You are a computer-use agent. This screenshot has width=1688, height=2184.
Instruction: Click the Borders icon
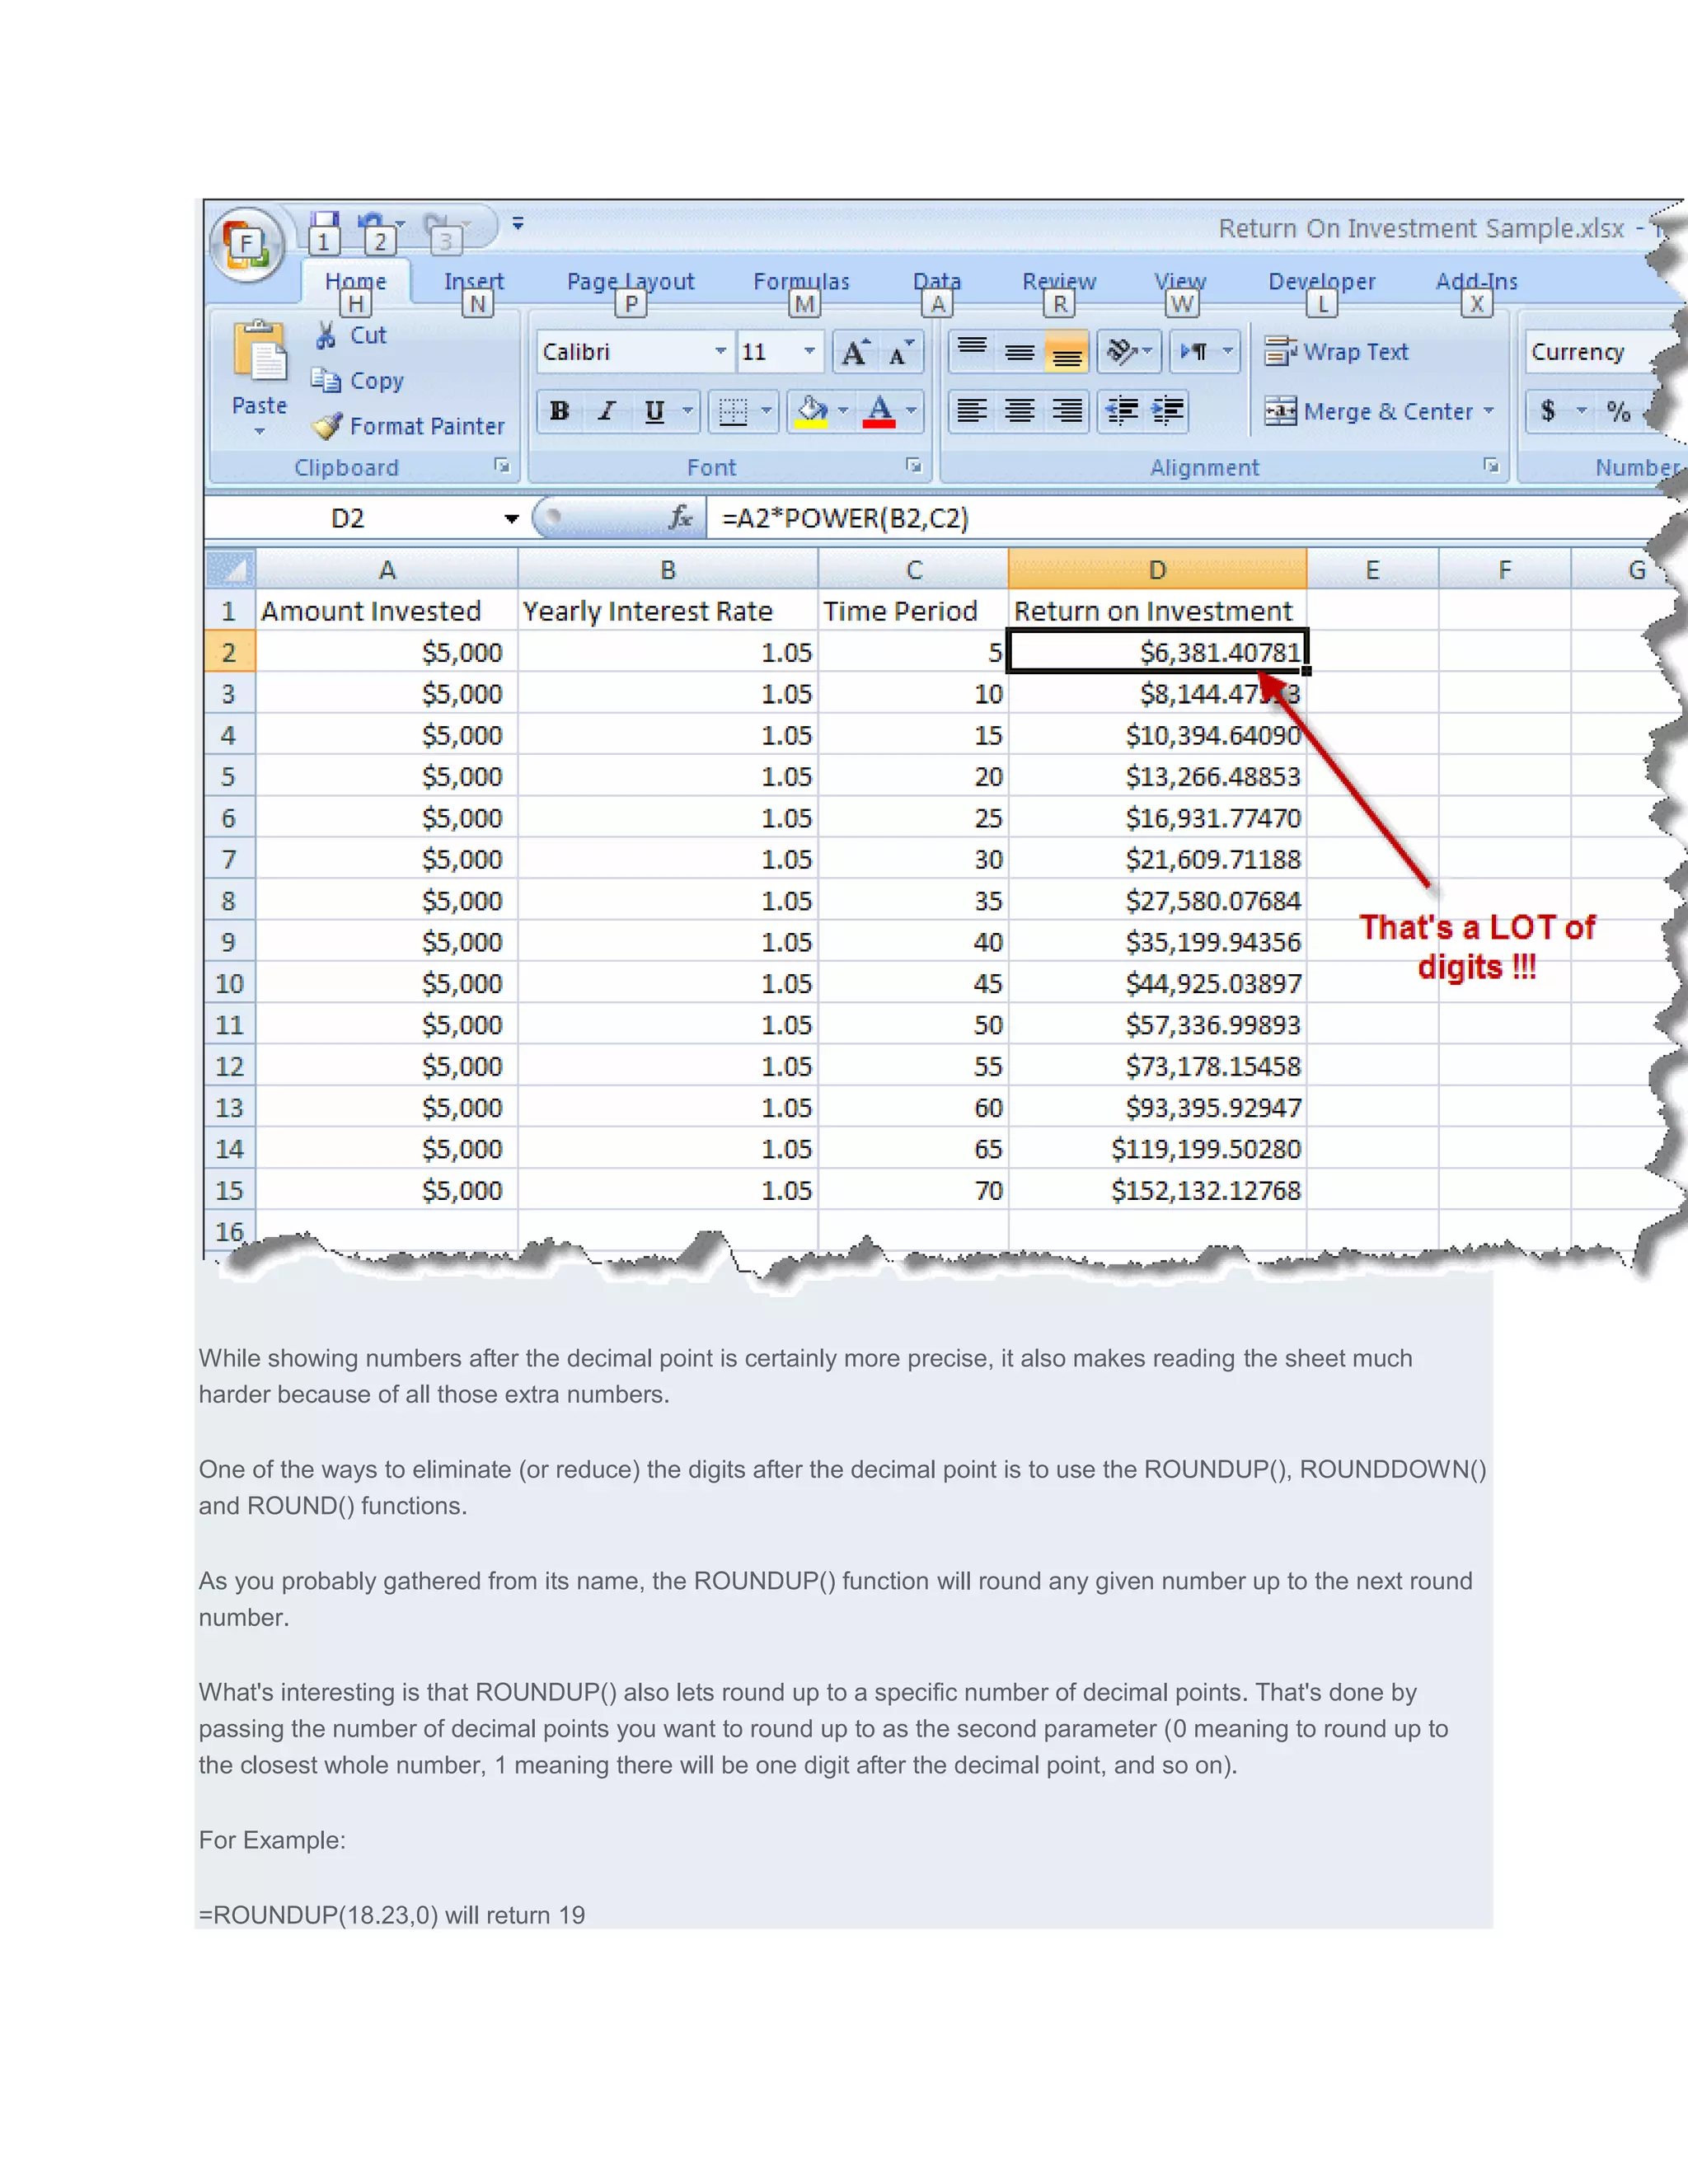(x=733, y=411)
